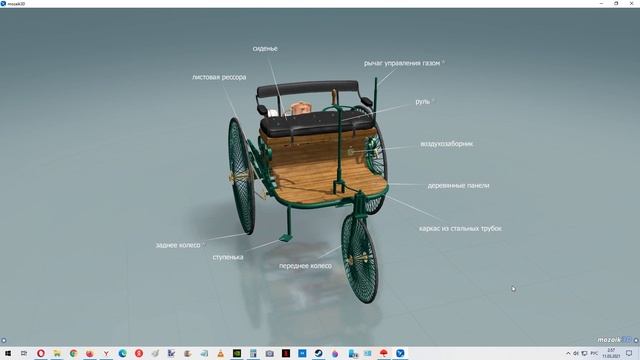This screenshot has width=640, height=360.
Task: Open Microsoft Edge from taskbar
Action: click(122, 353)
